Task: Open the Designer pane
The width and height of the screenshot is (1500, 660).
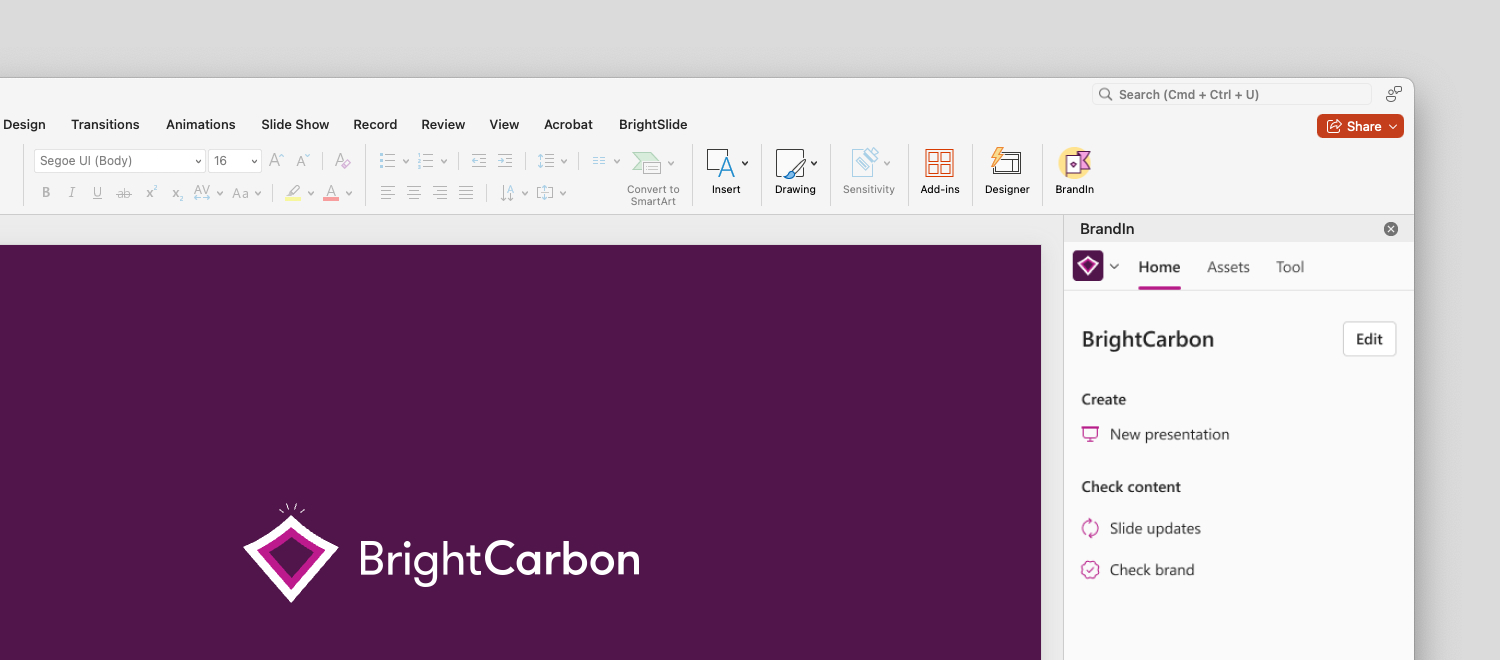Action: [1007, 171]
